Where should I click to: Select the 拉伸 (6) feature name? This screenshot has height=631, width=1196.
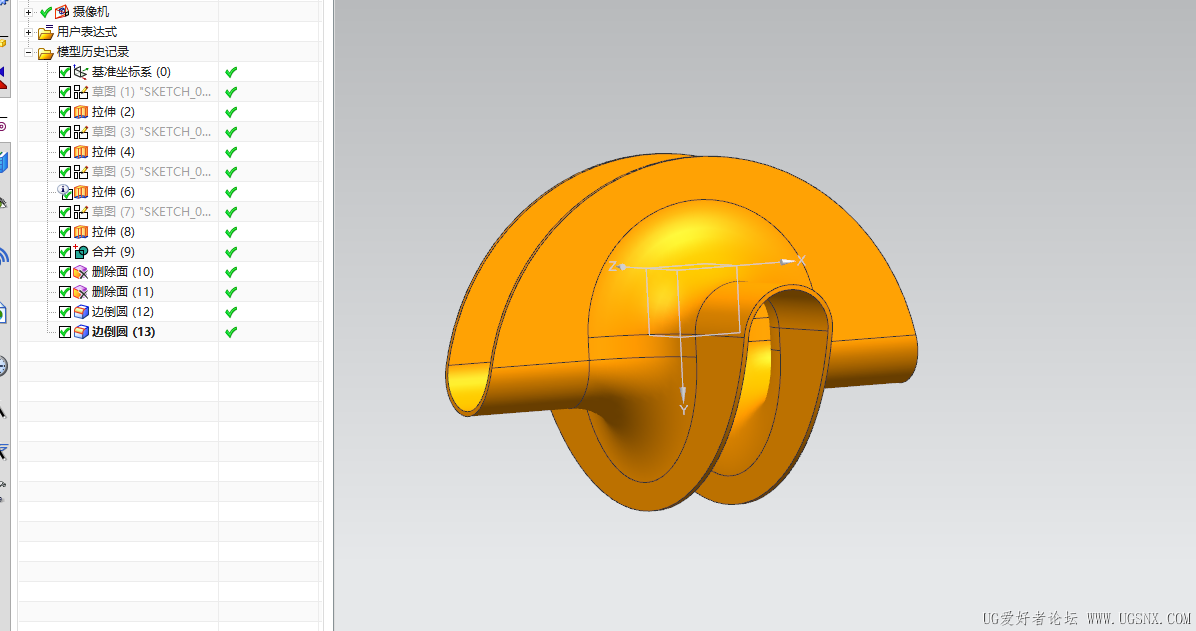tap(113, 192)
